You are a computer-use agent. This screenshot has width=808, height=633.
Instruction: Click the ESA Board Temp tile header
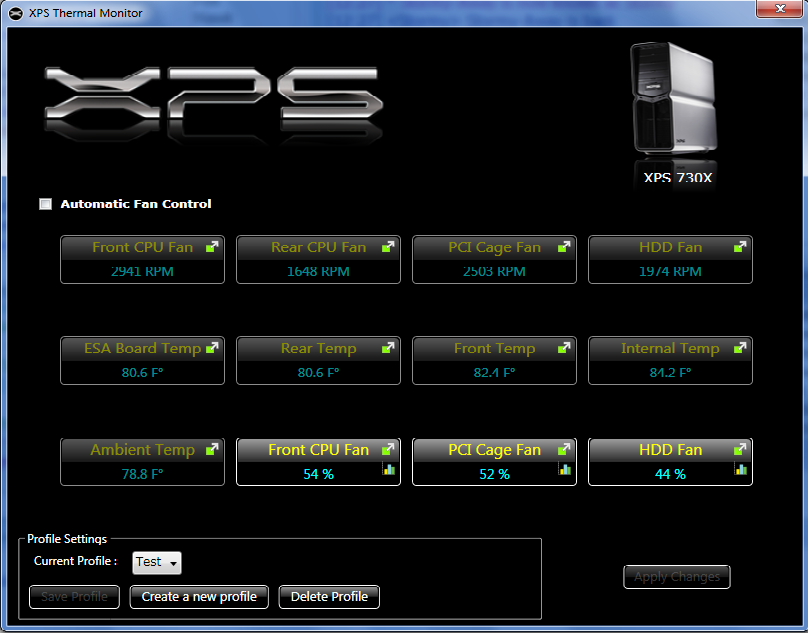[x=143, y=348]
